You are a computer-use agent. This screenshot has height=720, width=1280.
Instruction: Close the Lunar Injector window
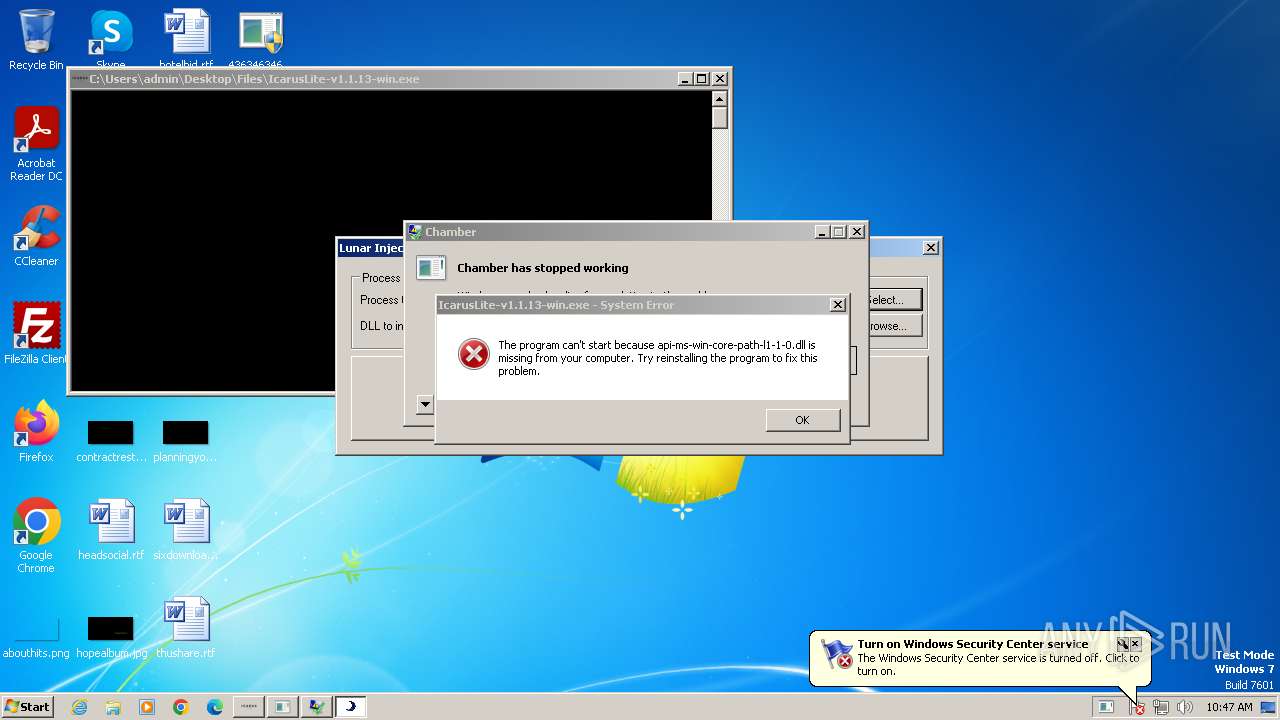point(930,248)
